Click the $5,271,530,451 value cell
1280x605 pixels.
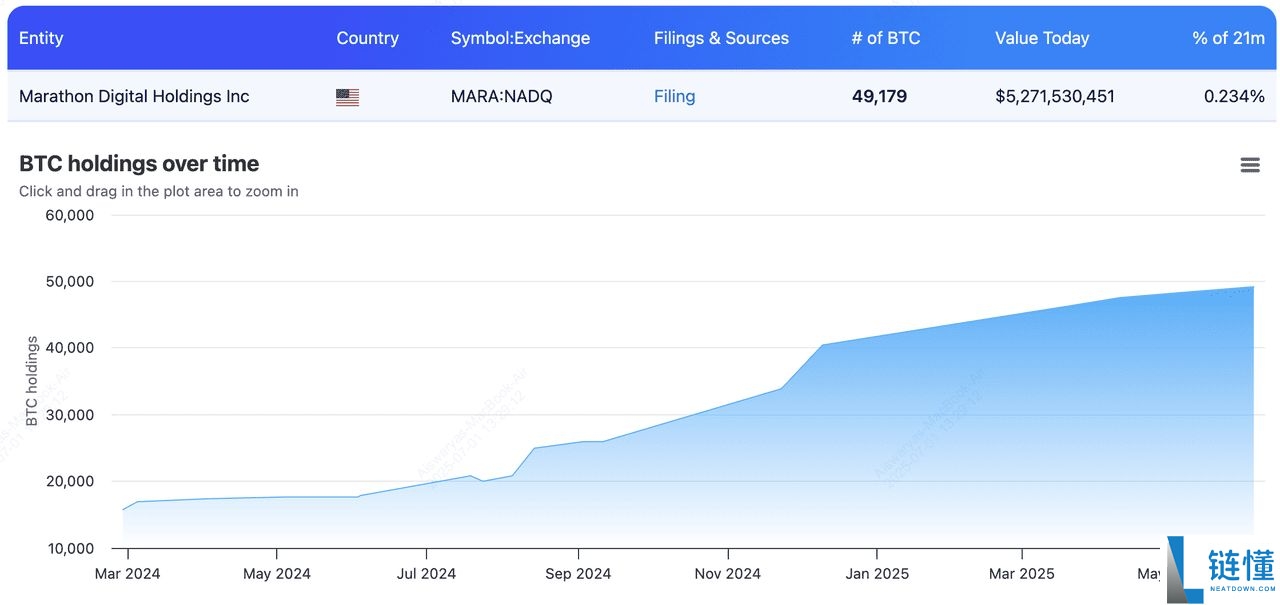pyautogui.click(x=1054, y=97)
